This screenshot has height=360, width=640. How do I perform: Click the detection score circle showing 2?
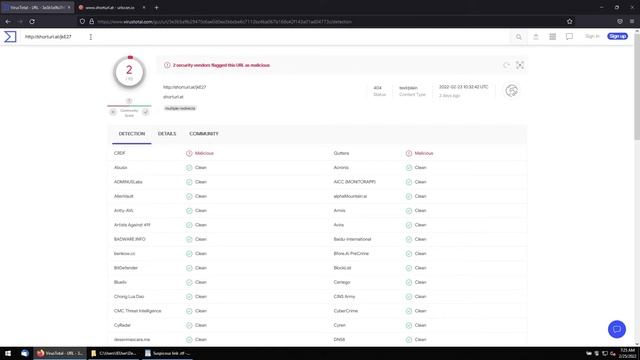click(129, 72)
